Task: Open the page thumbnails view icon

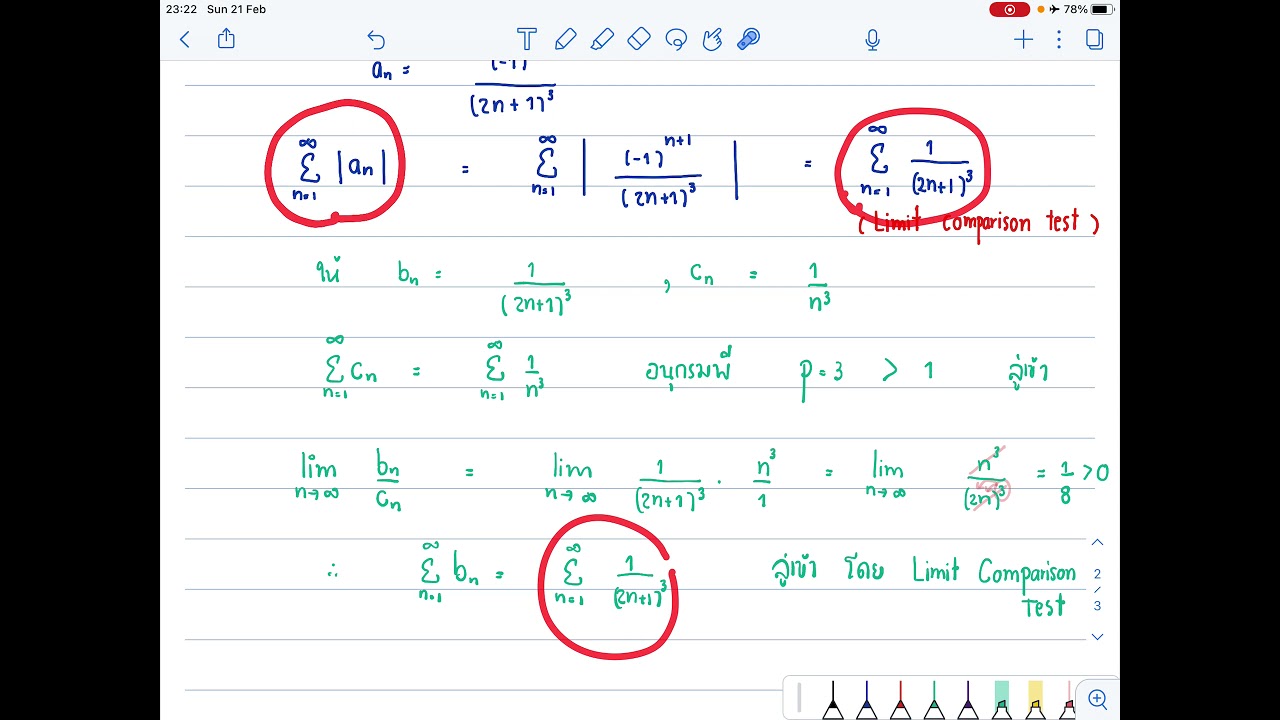Action: 1095,39
